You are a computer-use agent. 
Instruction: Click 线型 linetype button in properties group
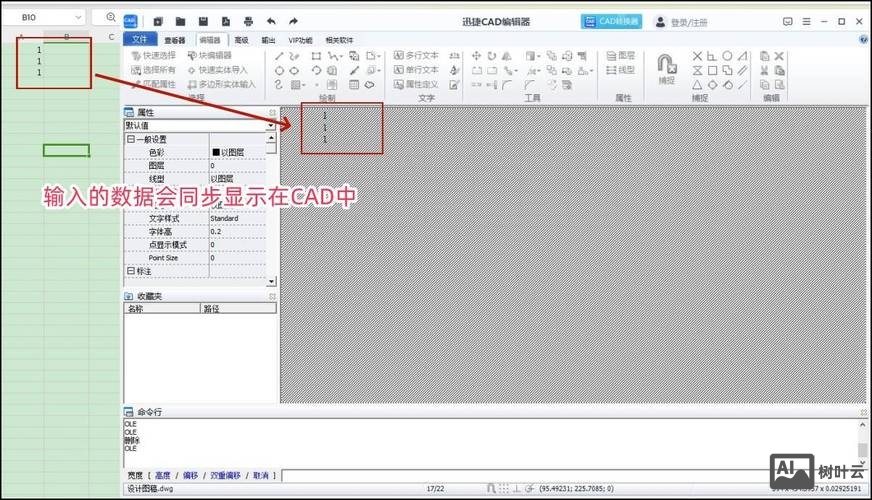point(621,70)
